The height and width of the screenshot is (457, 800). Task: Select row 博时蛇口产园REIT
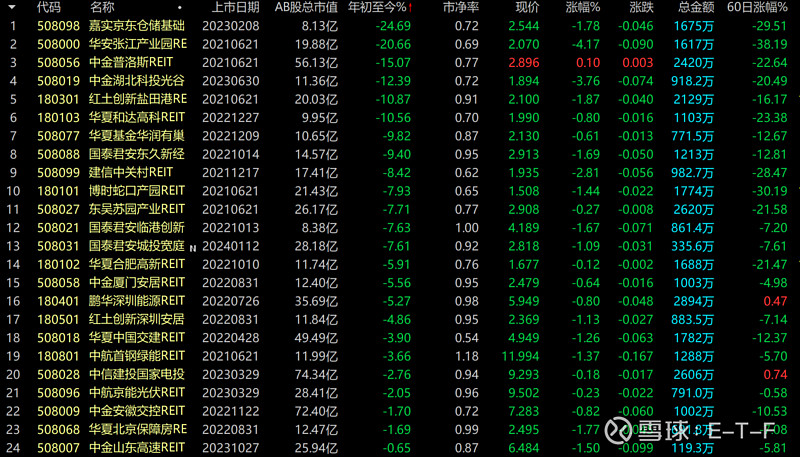(x=400, y=191)
